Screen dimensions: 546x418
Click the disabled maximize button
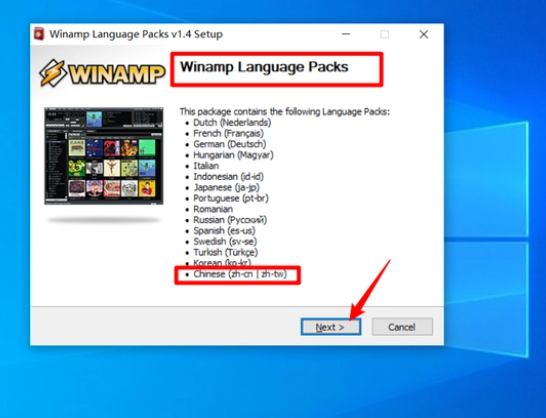385,34
